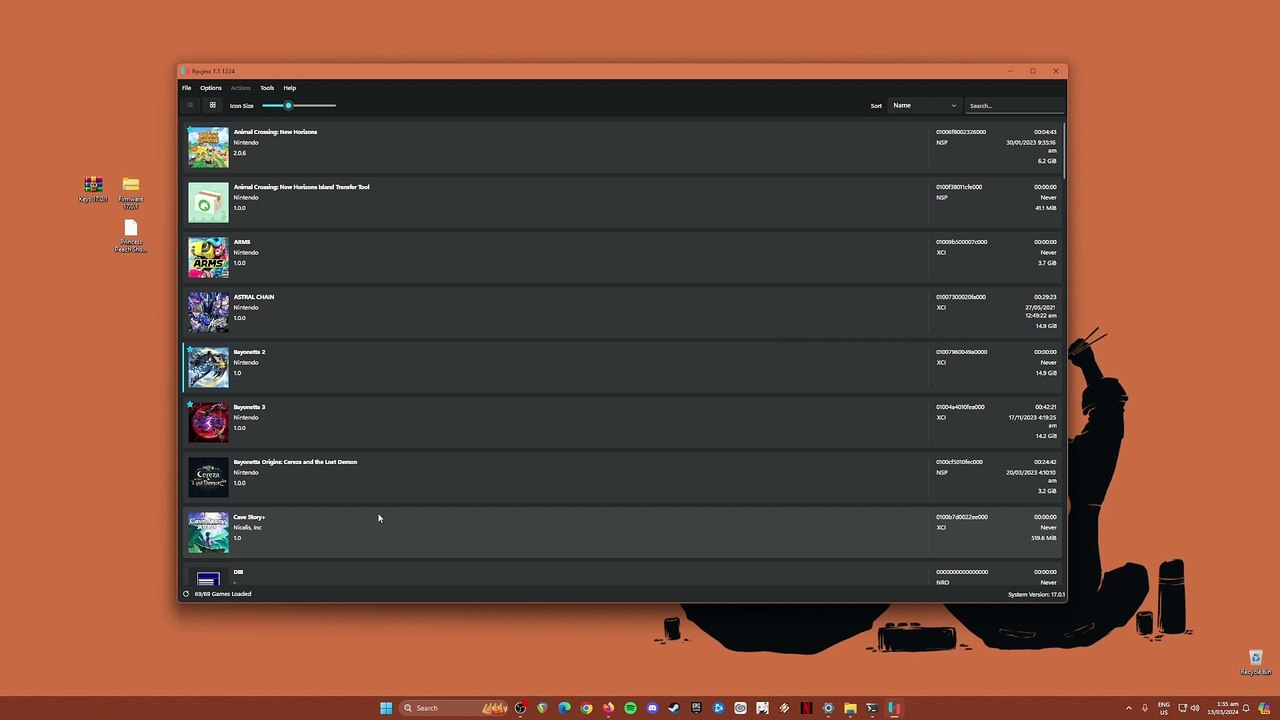Viewport: 1280px width, 720px height.
Task: Launch Firefox from the taskbar
Action: 608,708
